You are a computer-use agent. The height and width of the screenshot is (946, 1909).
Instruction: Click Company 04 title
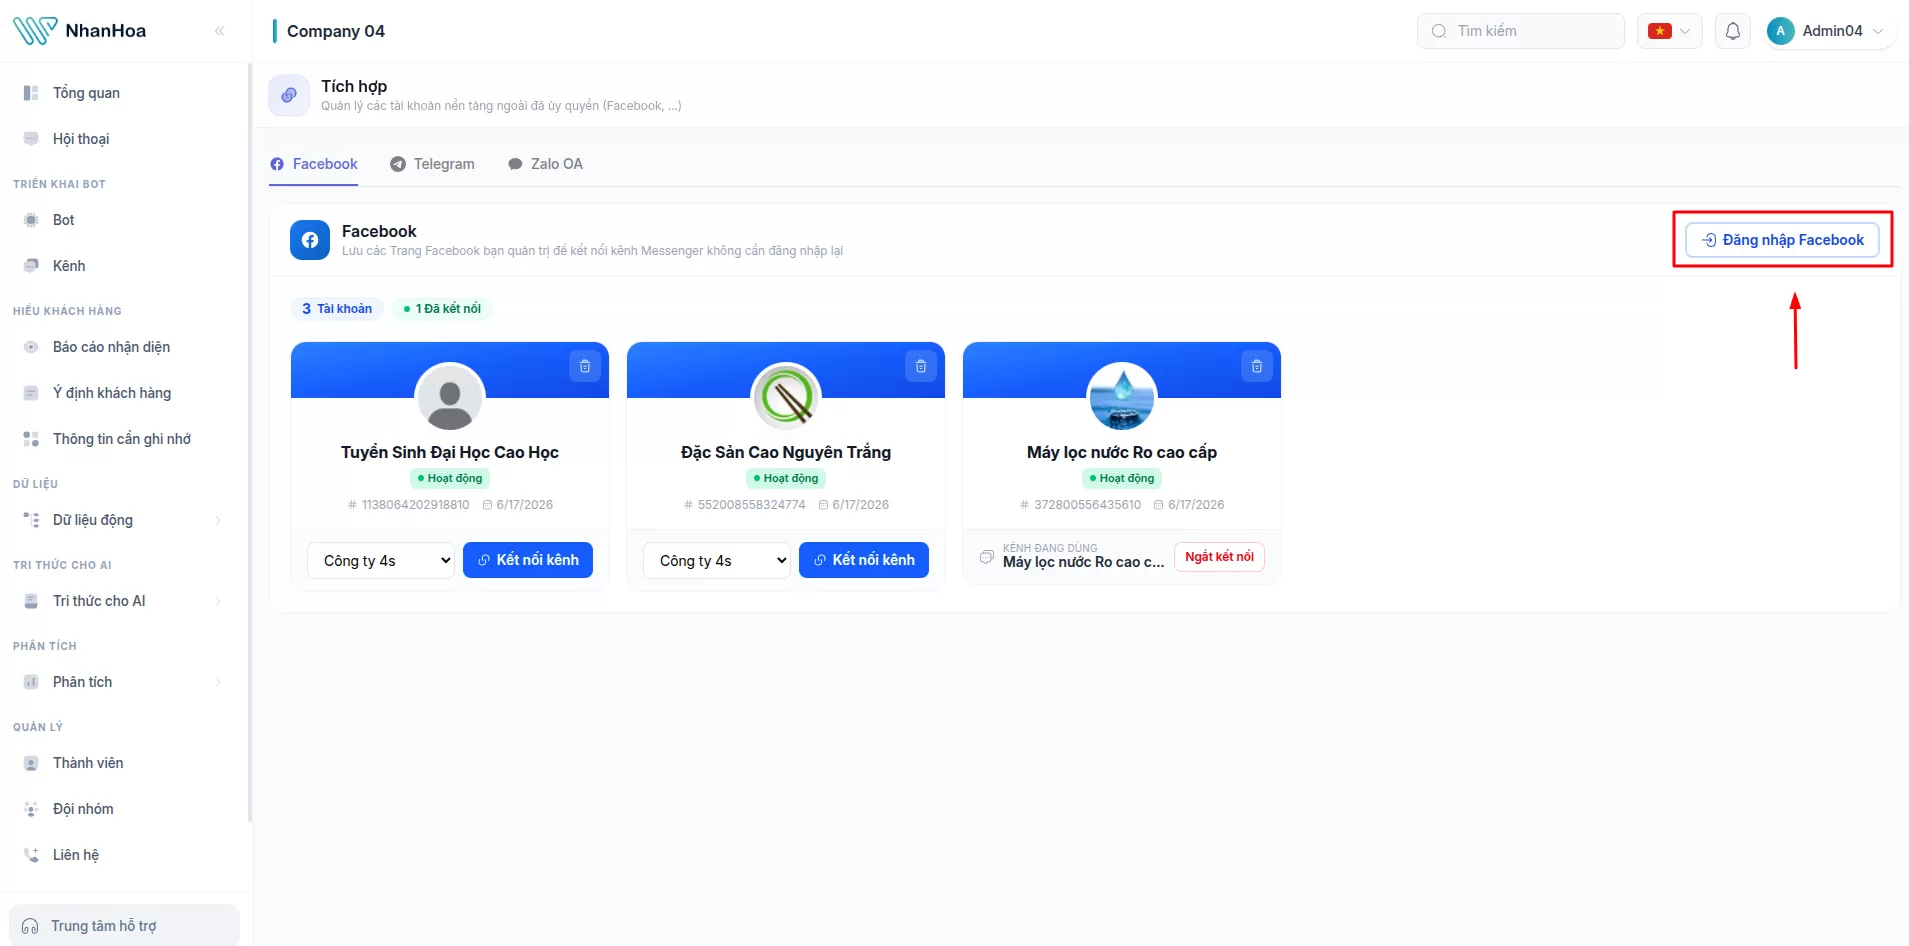tap(336, 31)
